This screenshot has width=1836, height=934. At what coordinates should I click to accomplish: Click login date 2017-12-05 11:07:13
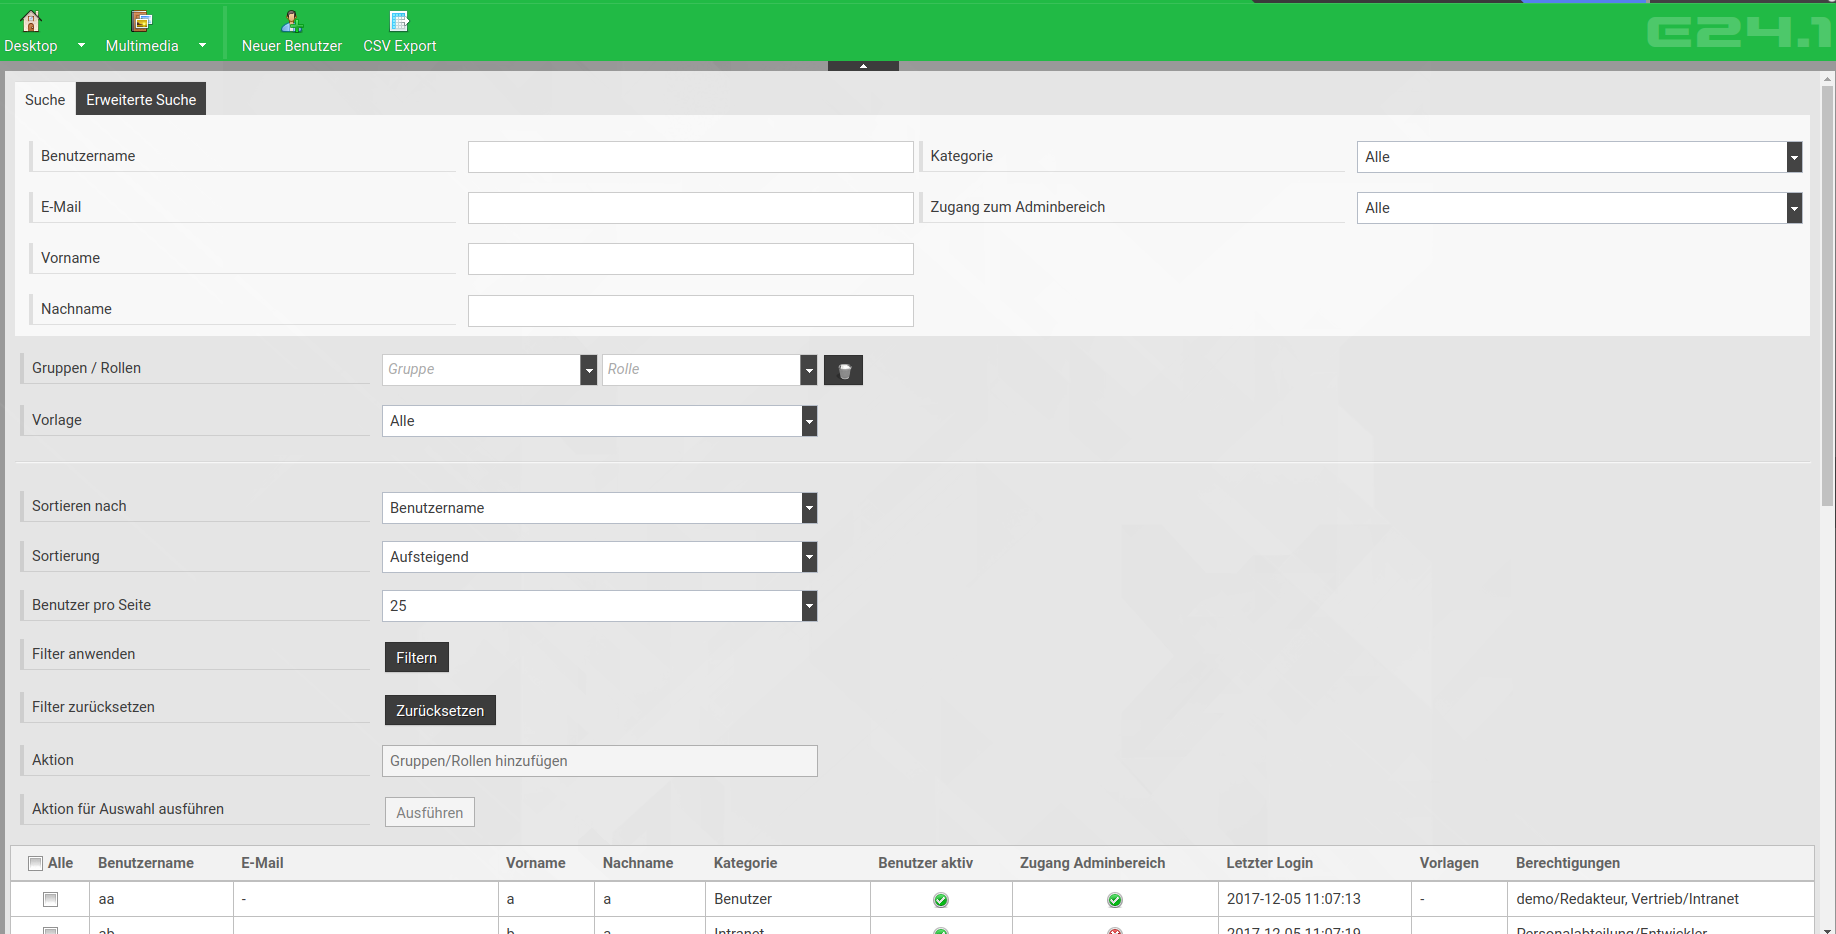click(x=1294, y=899)
